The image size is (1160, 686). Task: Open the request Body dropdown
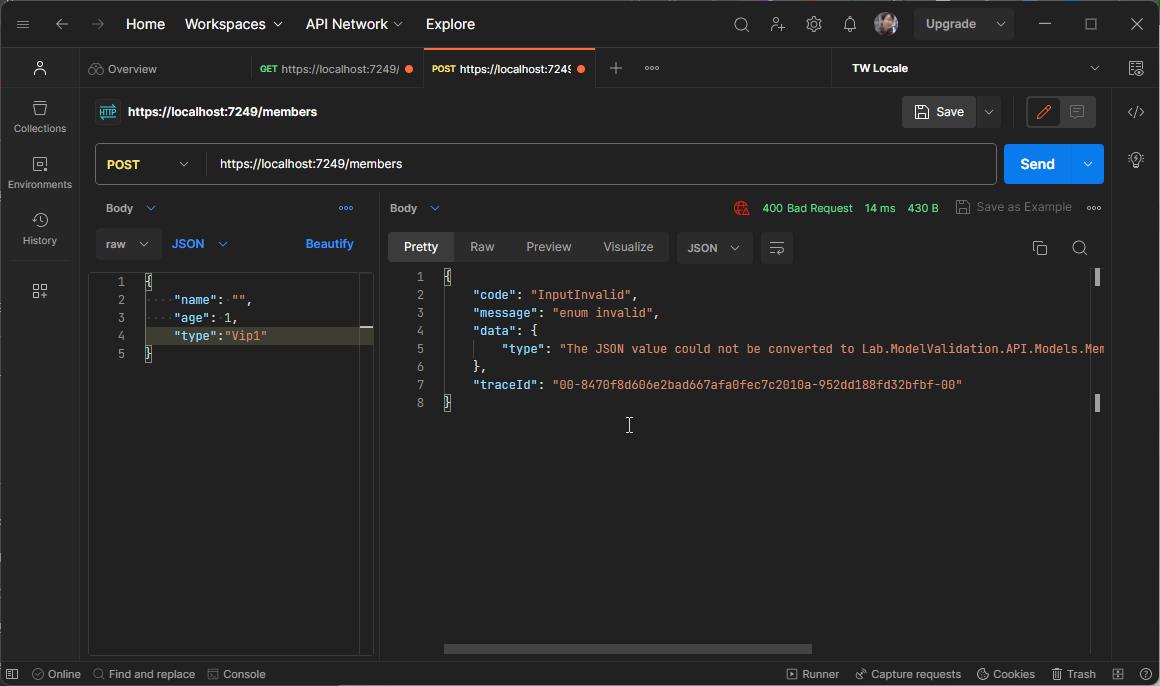[130, 208]
